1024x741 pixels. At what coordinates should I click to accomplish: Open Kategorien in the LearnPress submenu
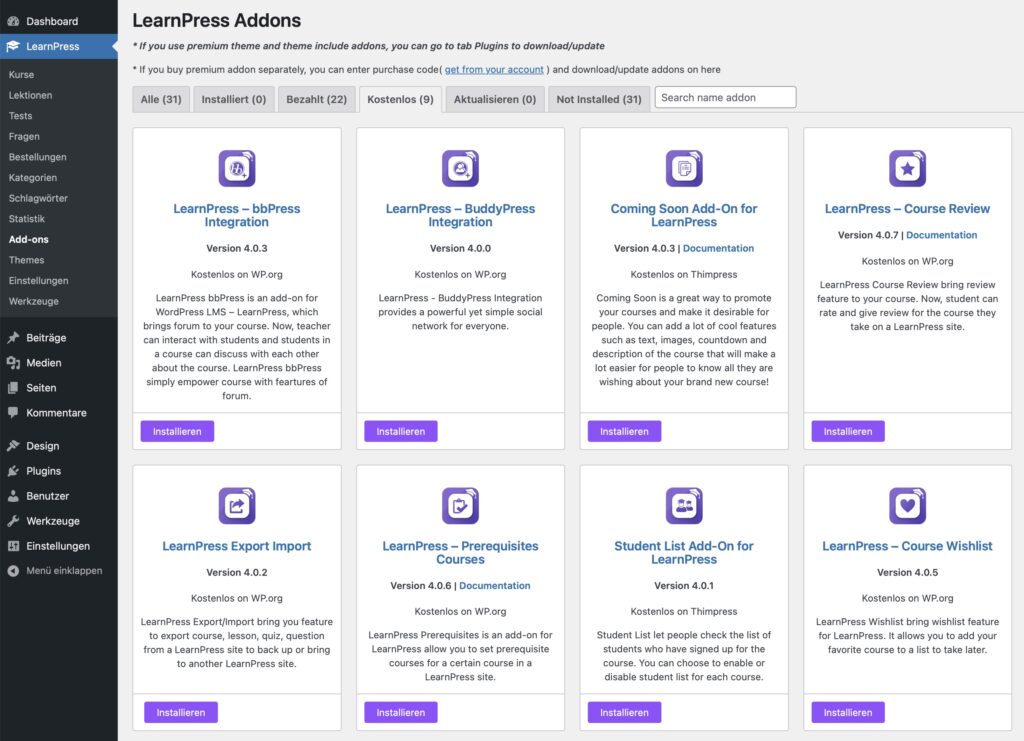(33, 178)
